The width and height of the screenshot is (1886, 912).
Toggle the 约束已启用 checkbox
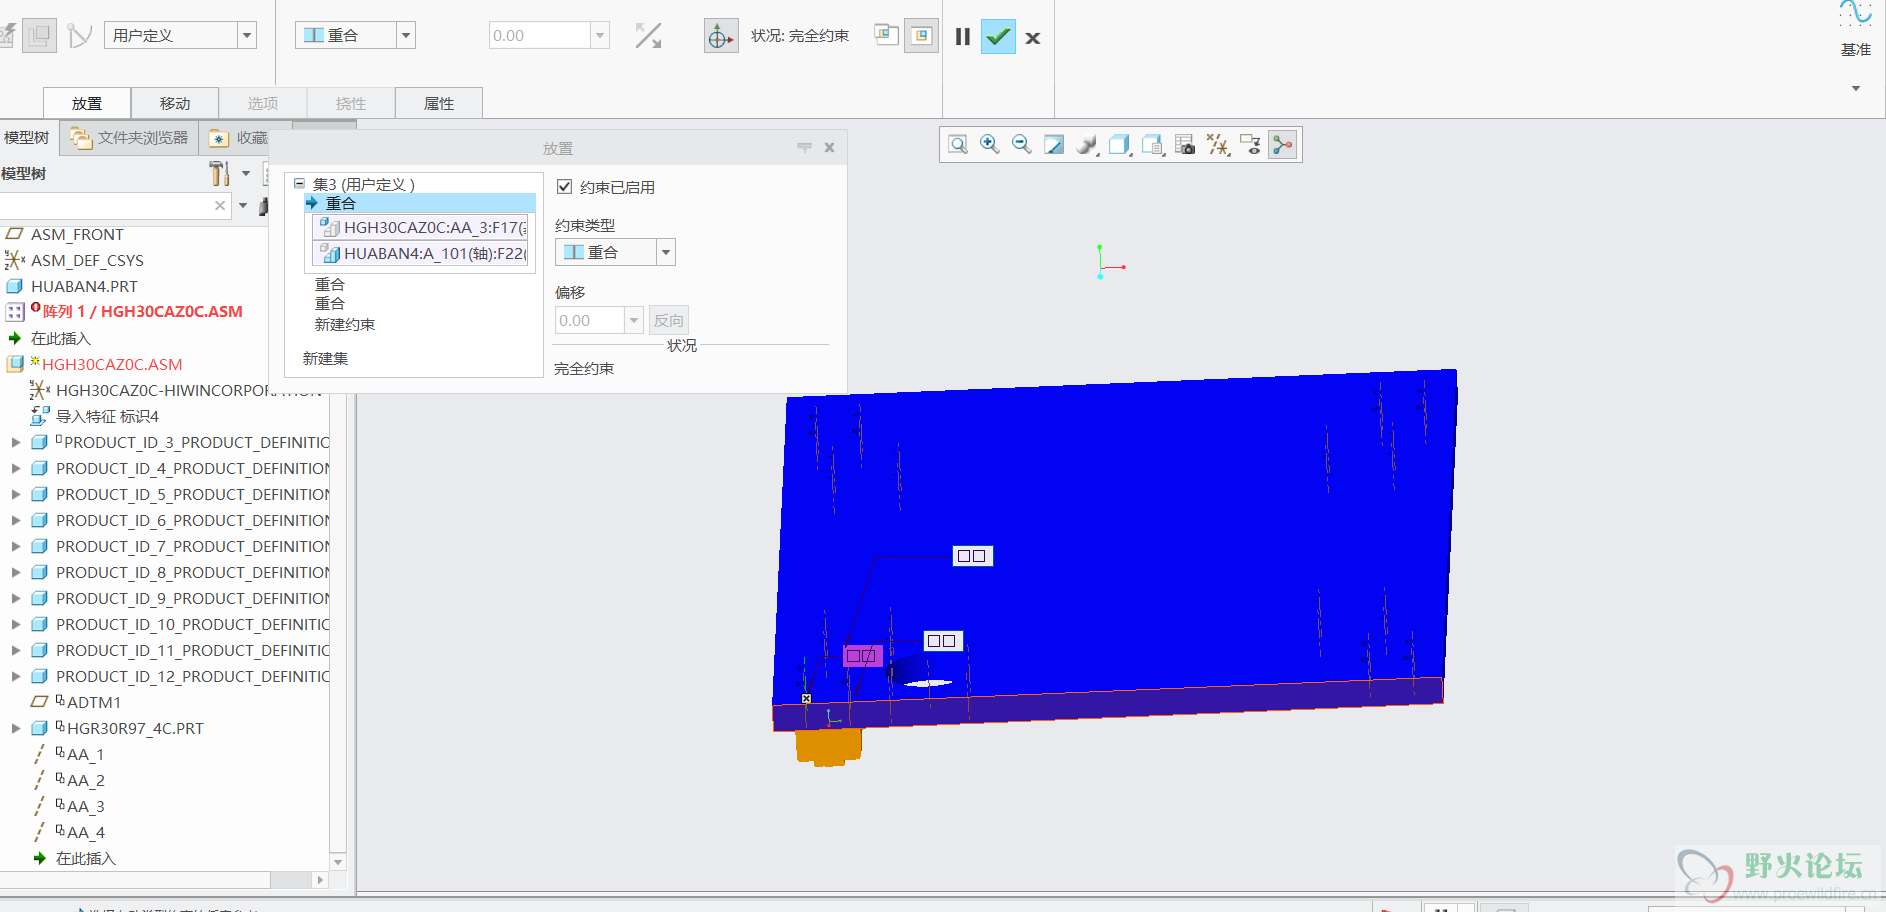[x=564, y=187]
